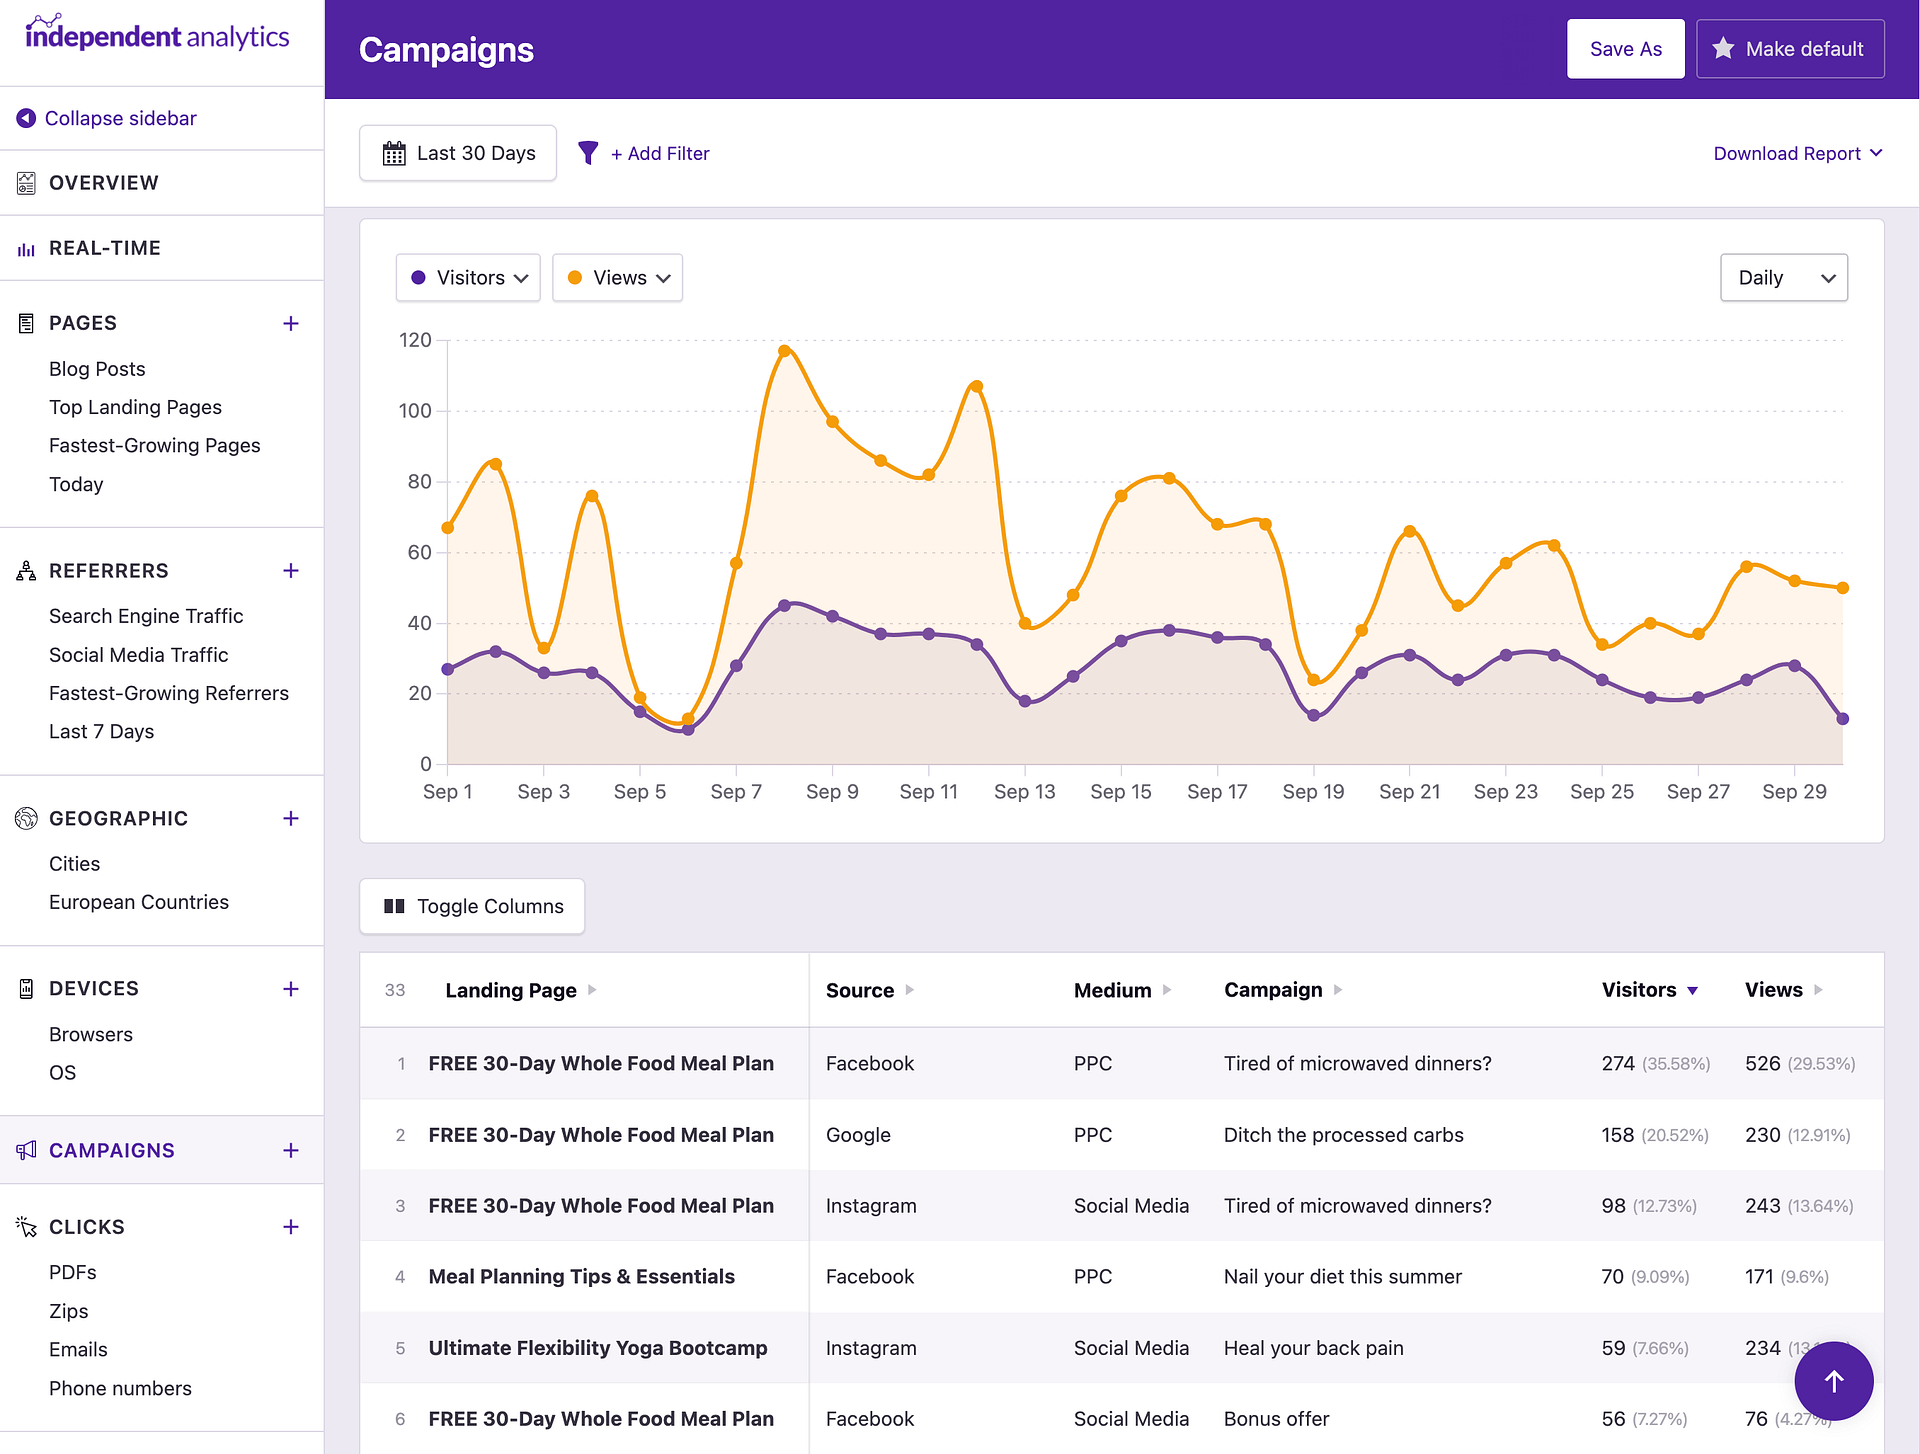Click the Pages document icon in sidebar
Screen dimensions: 1920x1454
click(25, 322)
